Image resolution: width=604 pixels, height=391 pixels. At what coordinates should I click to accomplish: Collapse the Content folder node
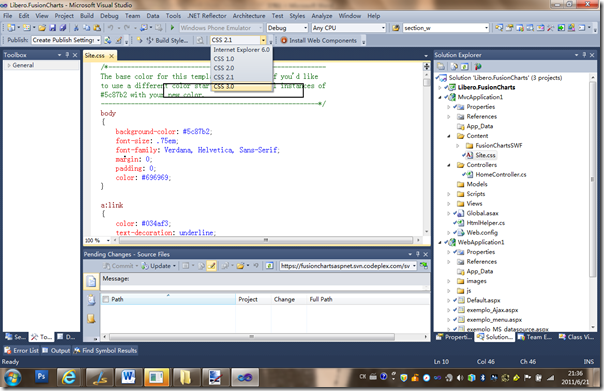[449, 136]
